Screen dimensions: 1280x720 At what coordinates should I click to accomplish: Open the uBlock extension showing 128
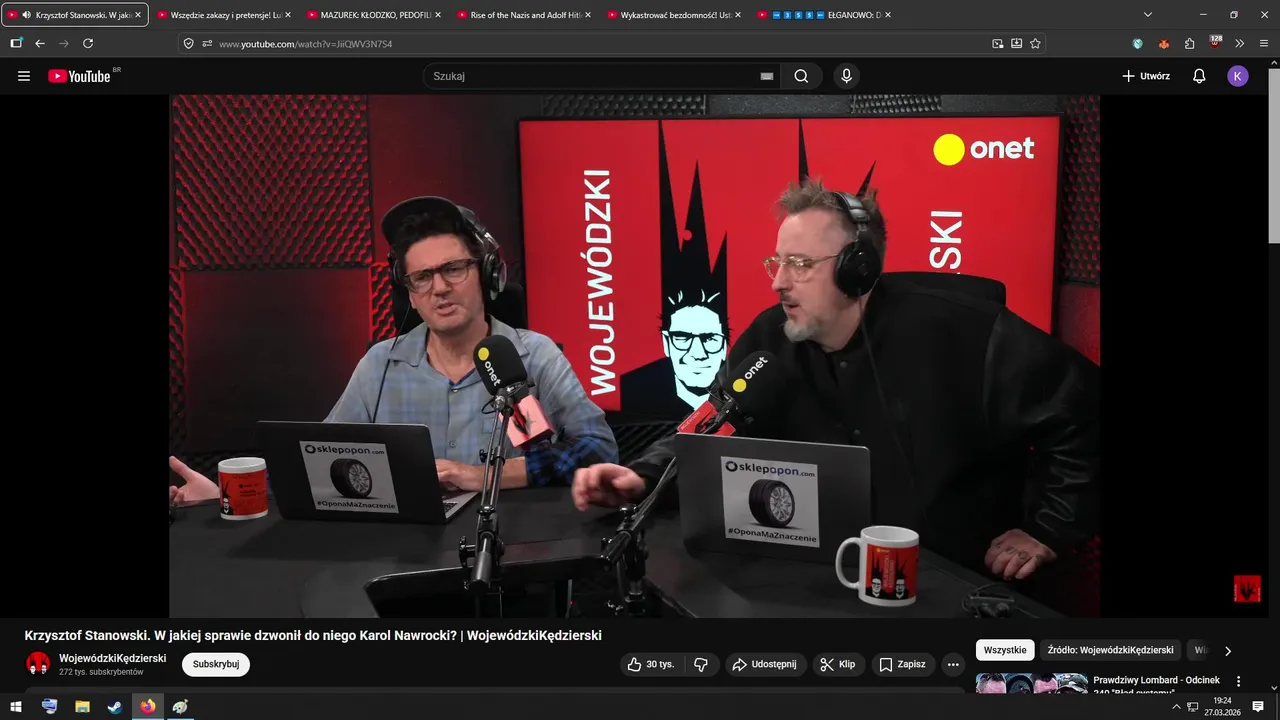[x=1215, y=42]
